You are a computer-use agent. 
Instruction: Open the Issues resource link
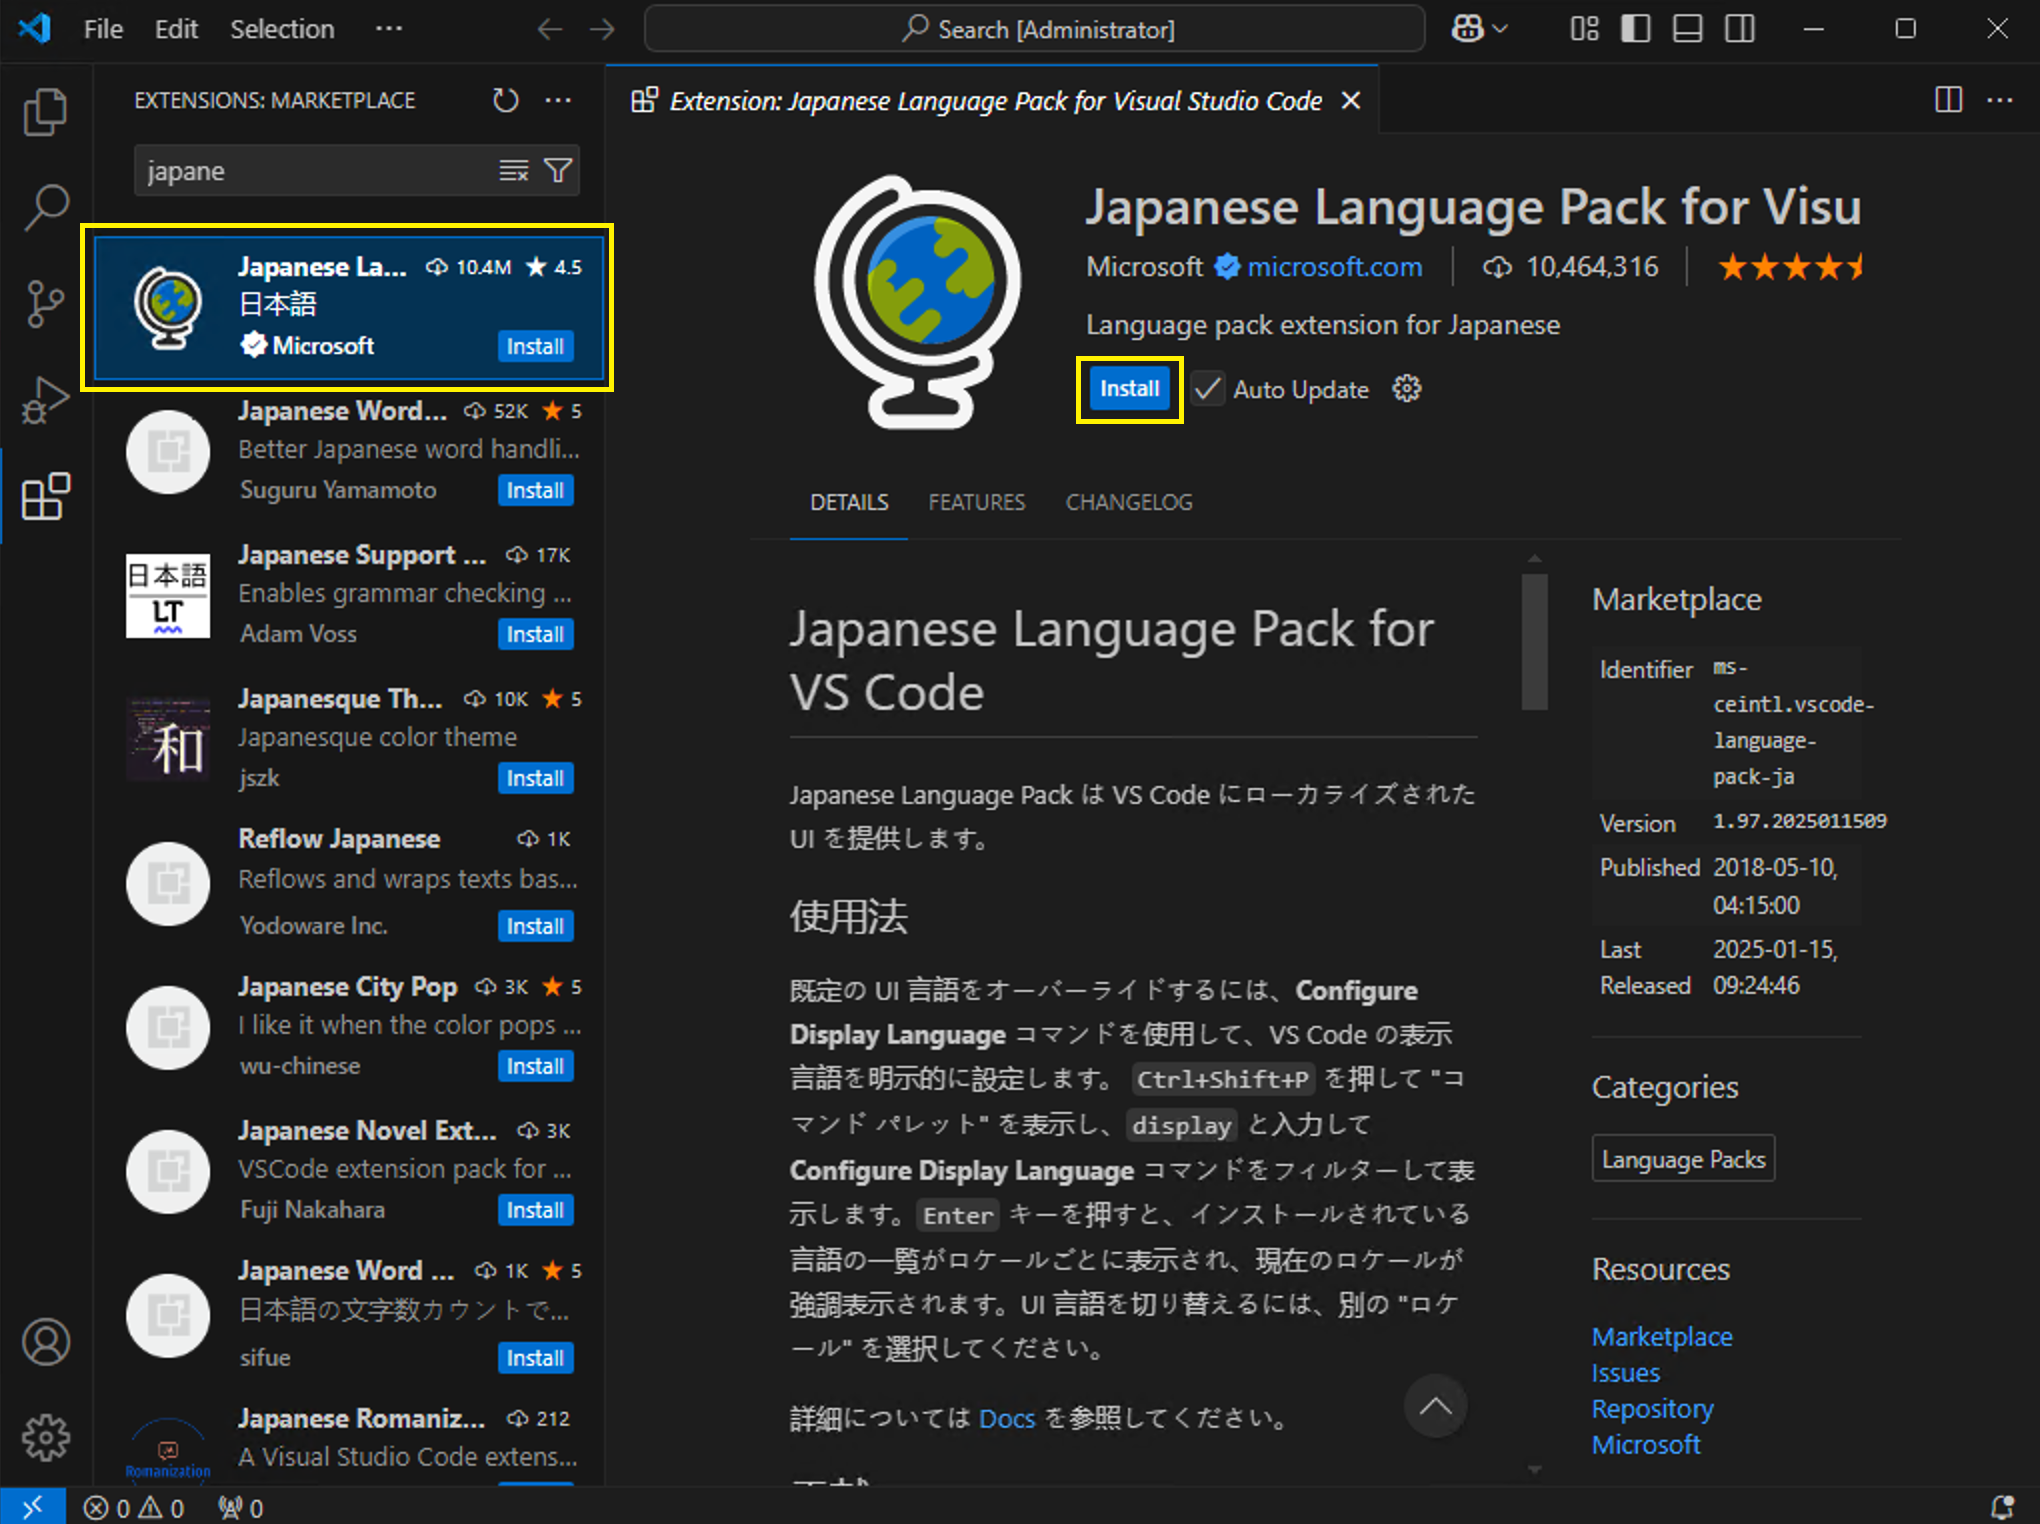tap(1625, 1373)
